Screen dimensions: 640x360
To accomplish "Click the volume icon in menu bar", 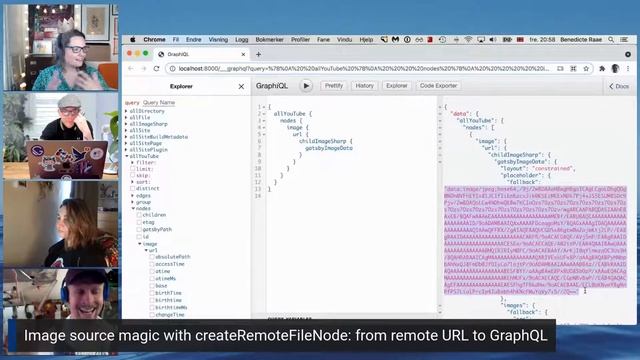I will click(x=493, y=40).
